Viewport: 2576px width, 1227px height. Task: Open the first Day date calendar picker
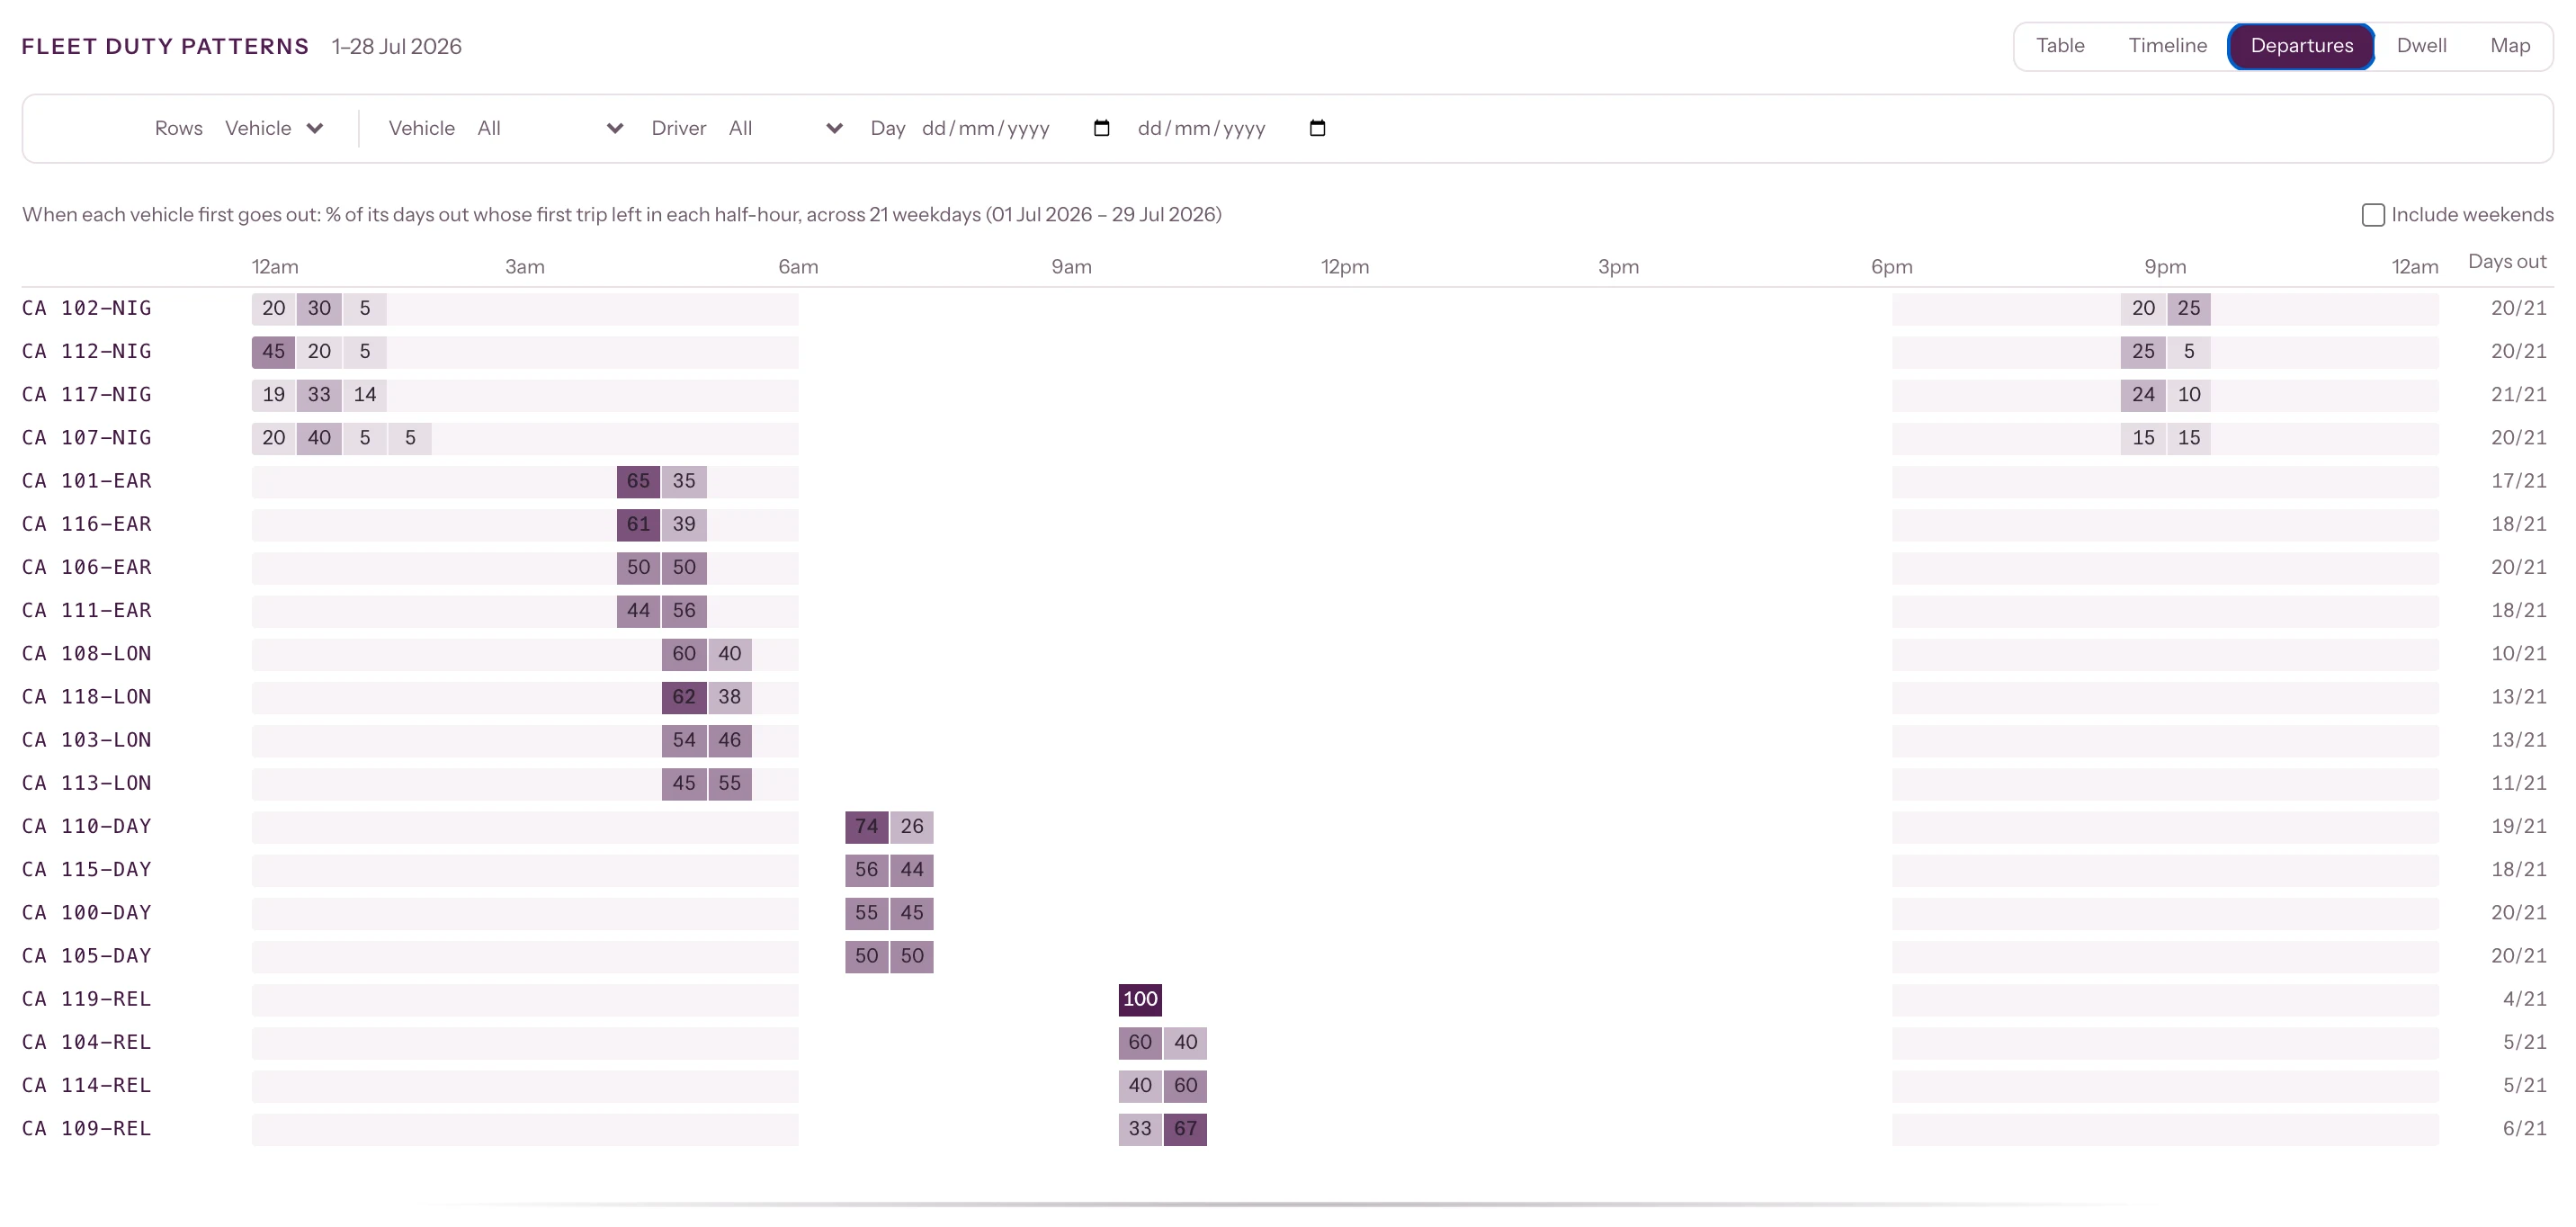click(x=1101, y=128)
